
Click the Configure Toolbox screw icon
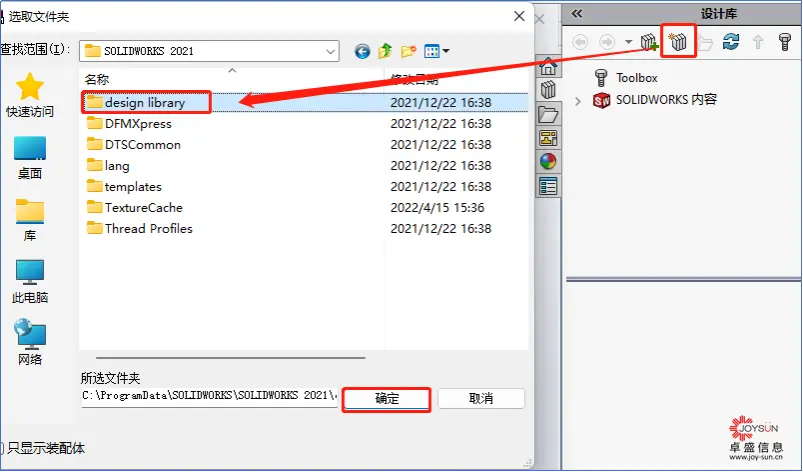point(785,41)
